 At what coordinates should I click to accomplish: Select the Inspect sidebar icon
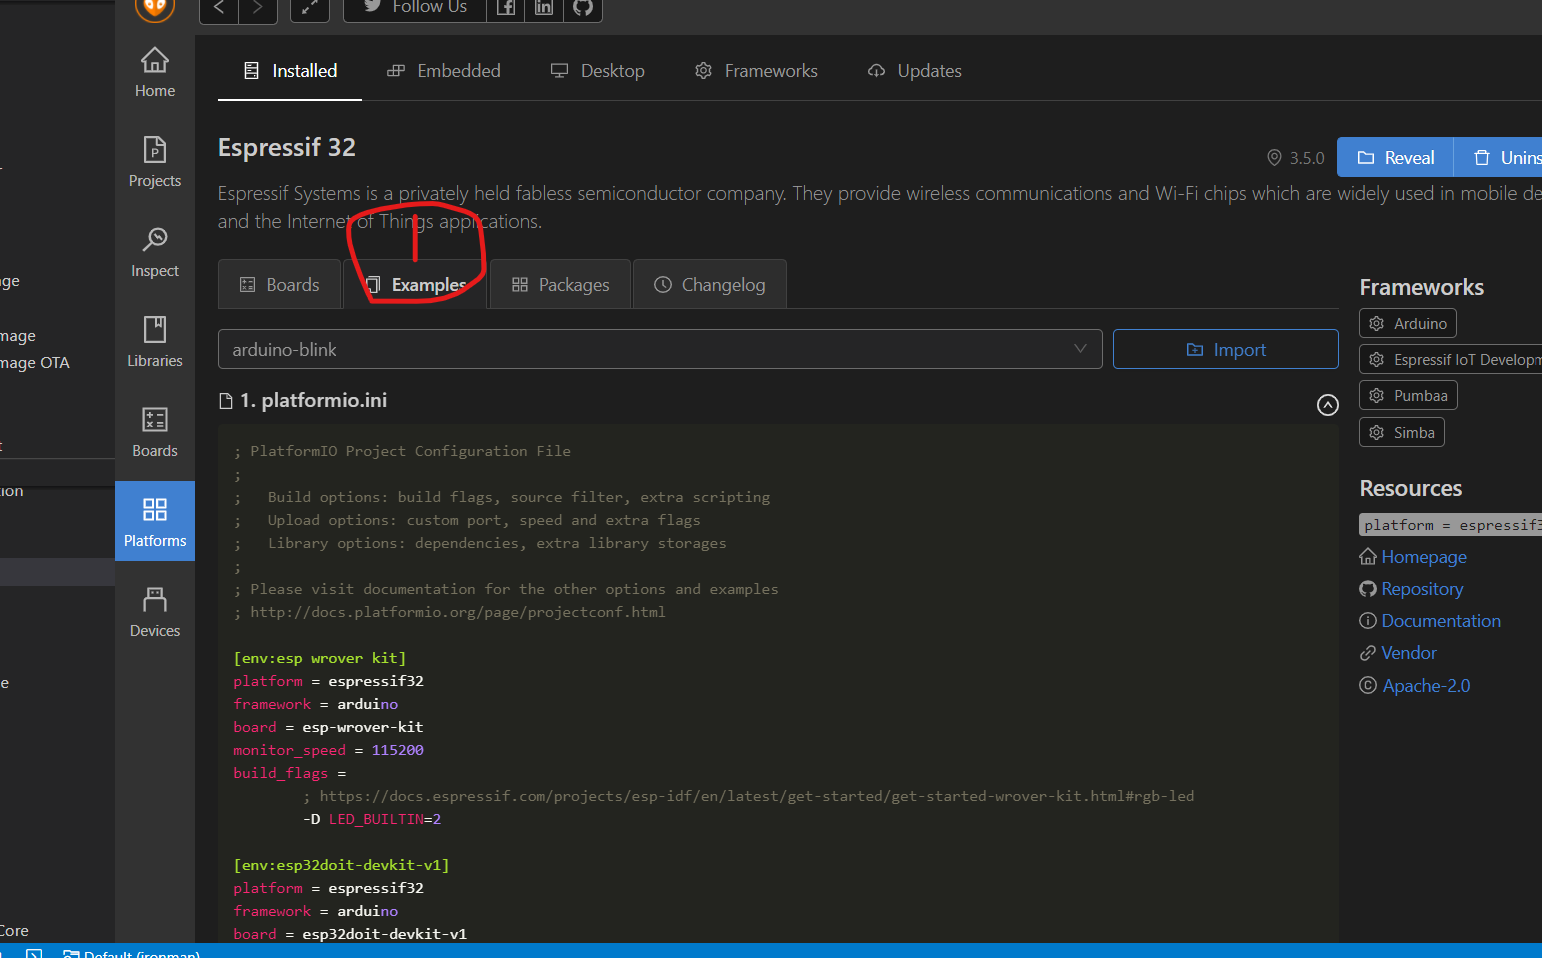coord(154,251)
